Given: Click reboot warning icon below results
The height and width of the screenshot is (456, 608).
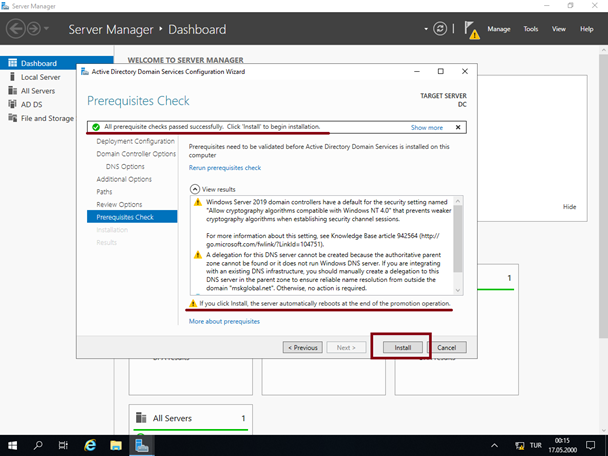Looking at the screenshot, I should (x=193, y=303).
